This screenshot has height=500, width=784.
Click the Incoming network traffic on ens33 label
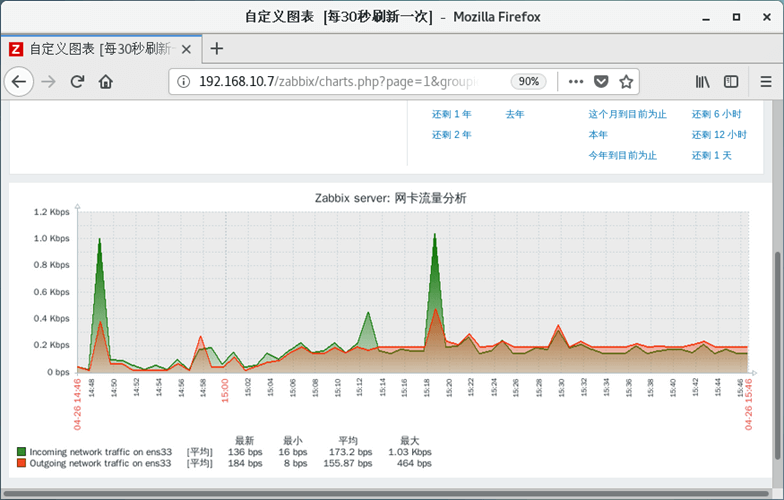pyautogui.click(x=100, y=452)
